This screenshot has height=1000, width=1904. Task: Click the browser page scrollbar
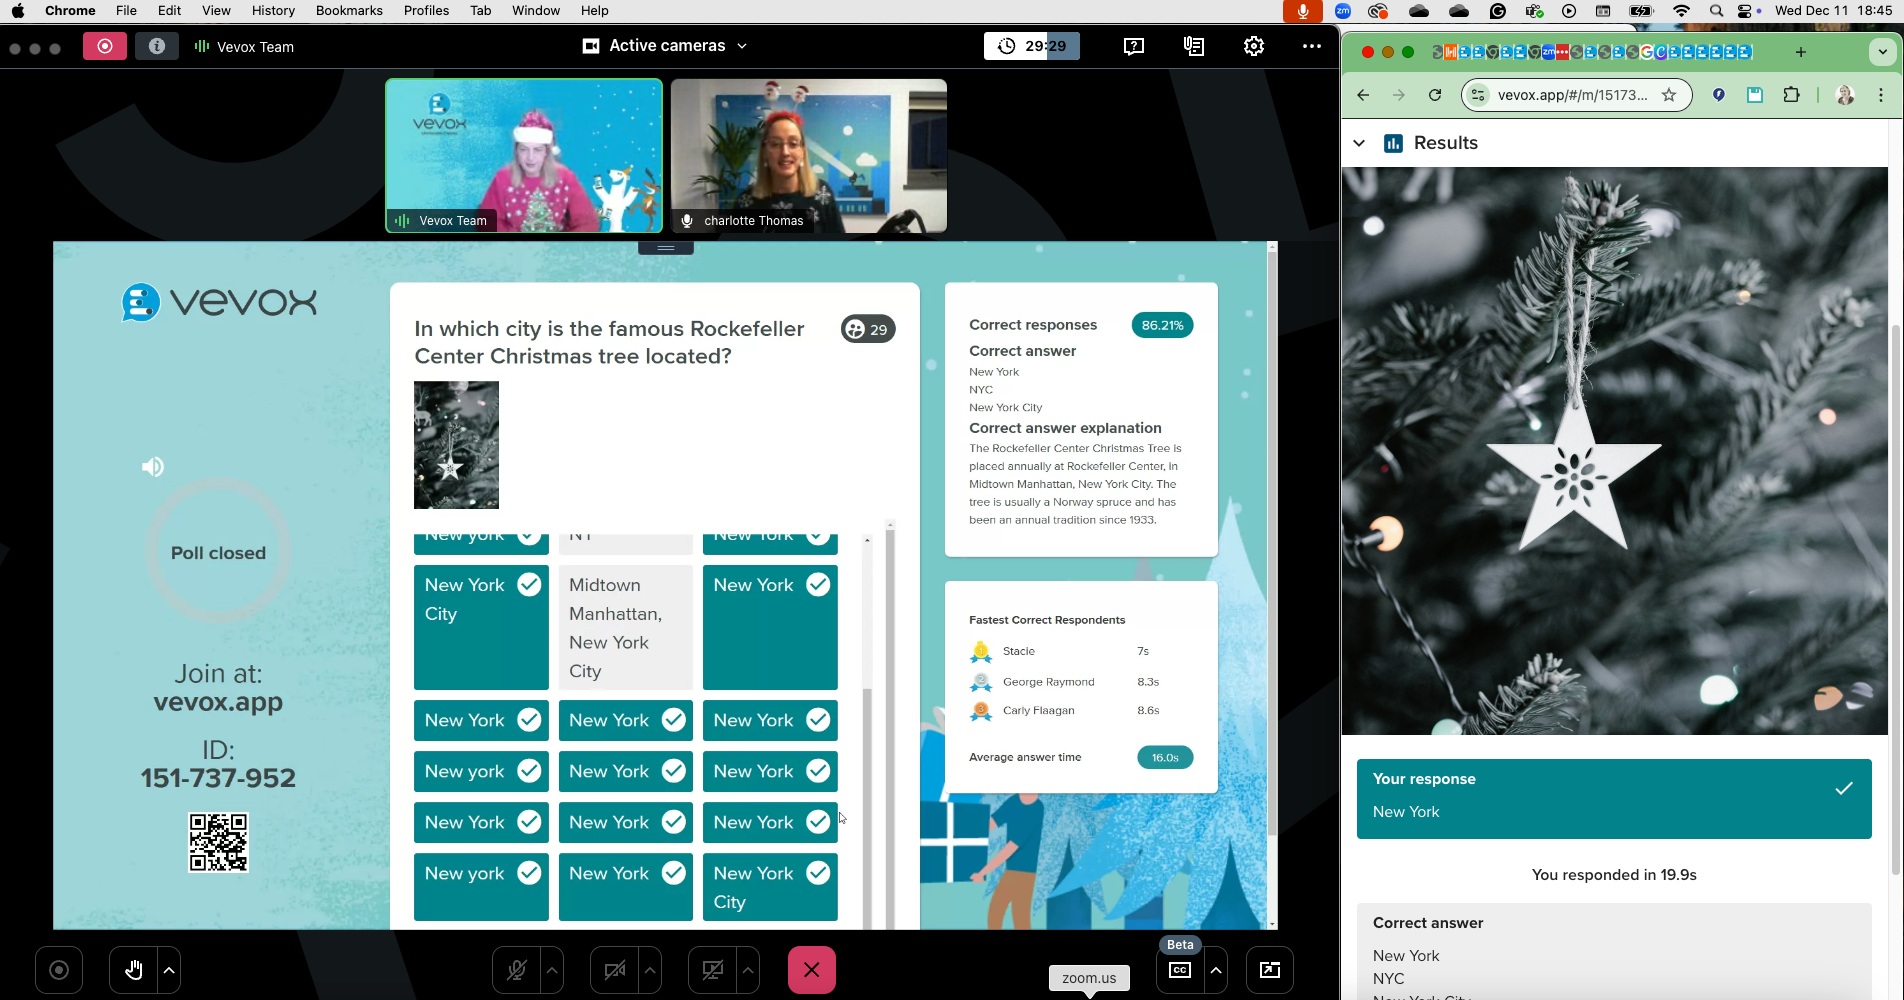point(1896,600)
